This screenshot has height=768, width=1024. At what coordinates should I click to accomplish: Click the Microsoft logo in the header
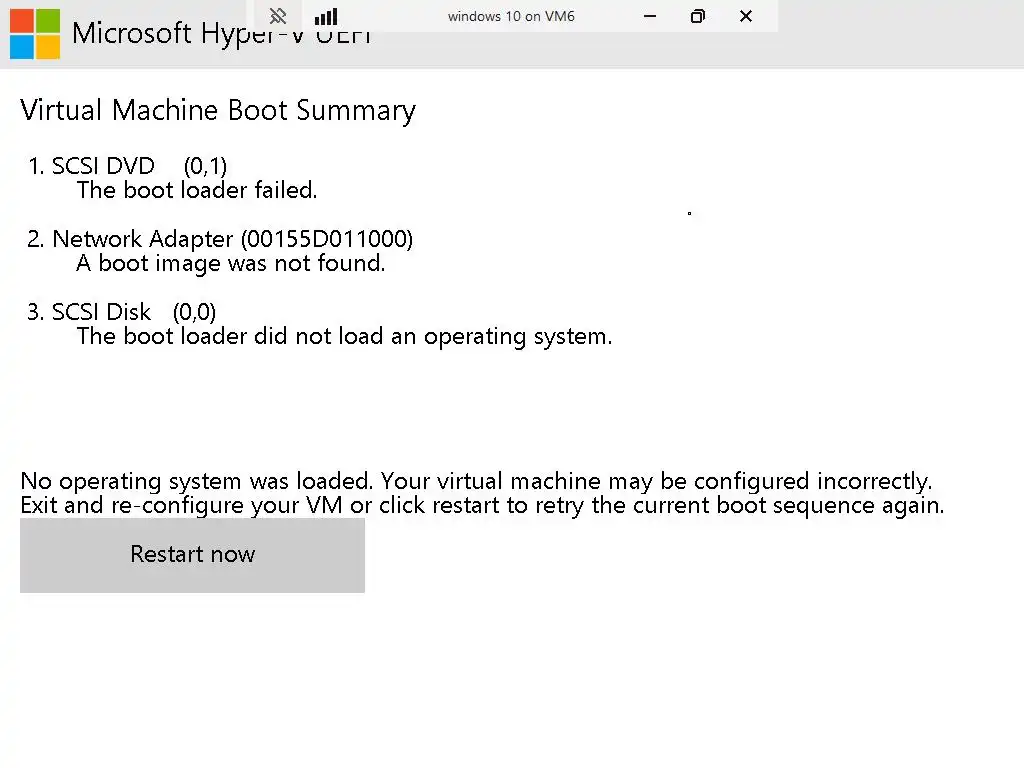35,34
